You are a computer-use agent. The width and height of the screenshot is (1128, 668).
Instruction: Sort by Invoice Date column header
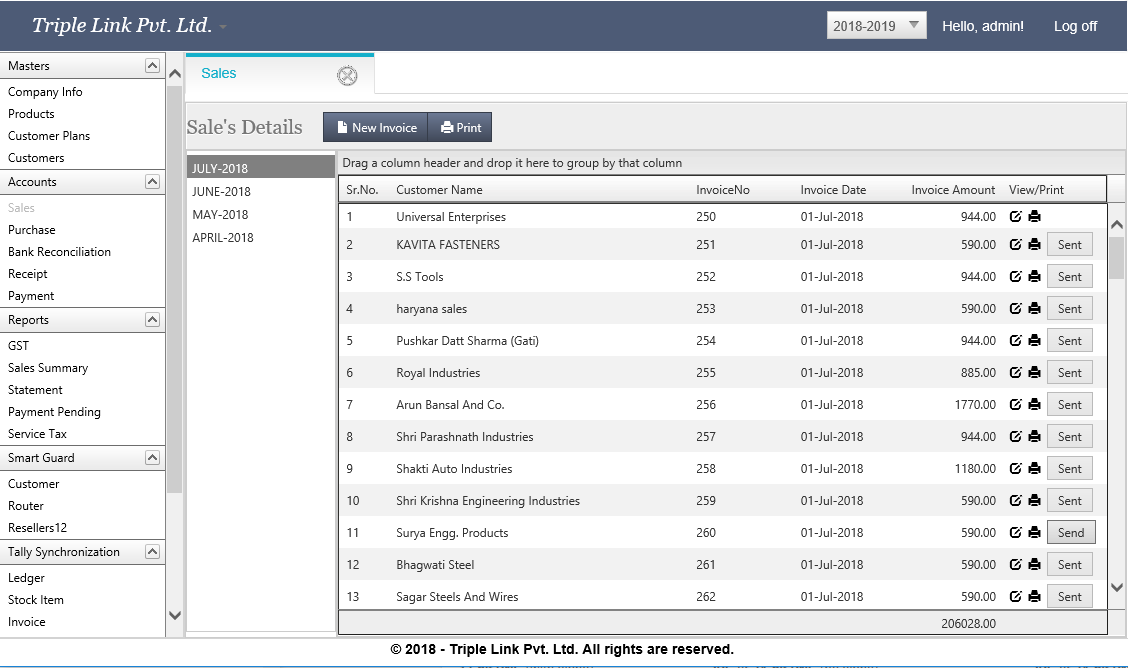(x=833, y=190)
